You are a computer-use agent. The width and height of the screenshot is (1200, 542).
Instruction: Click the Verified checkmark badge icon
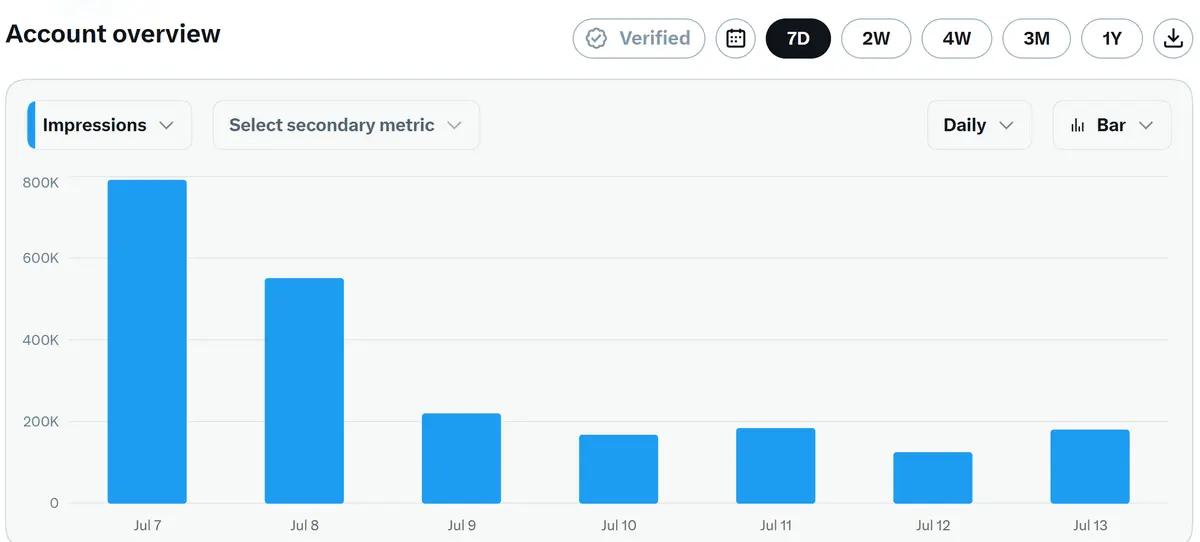[x=597, y=39]
